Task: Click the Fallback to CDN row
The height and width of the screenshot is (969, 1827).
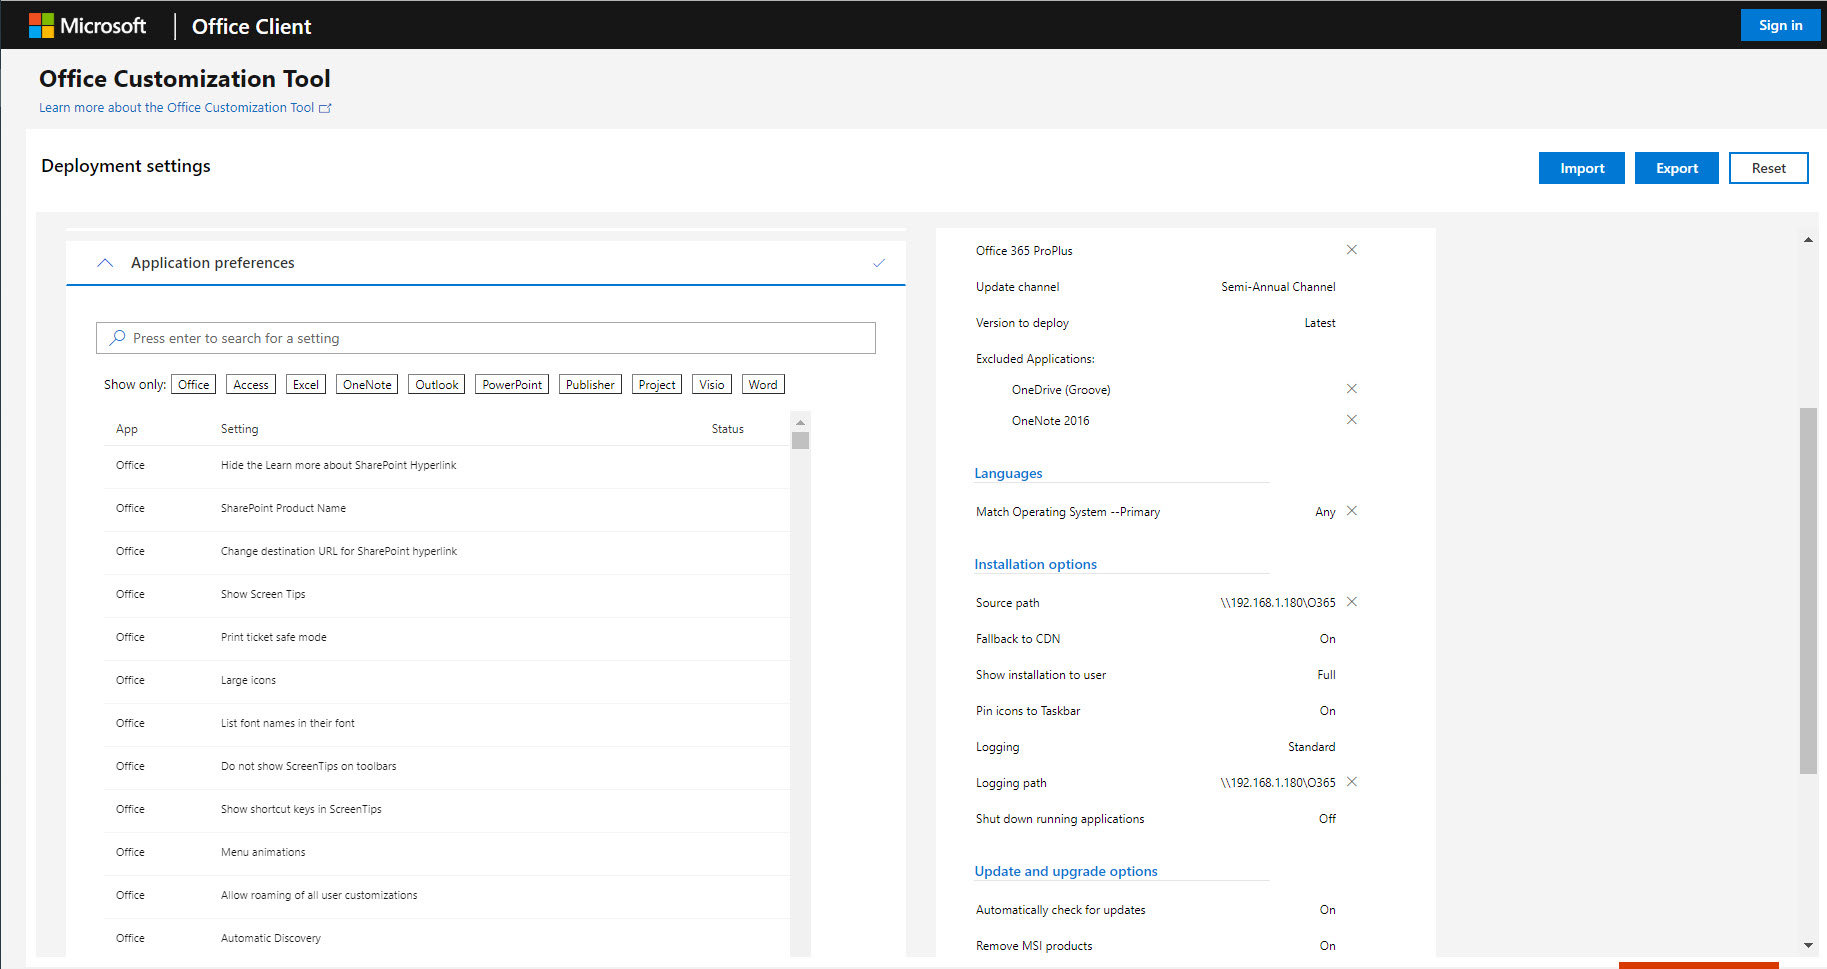Action: 1155,639
